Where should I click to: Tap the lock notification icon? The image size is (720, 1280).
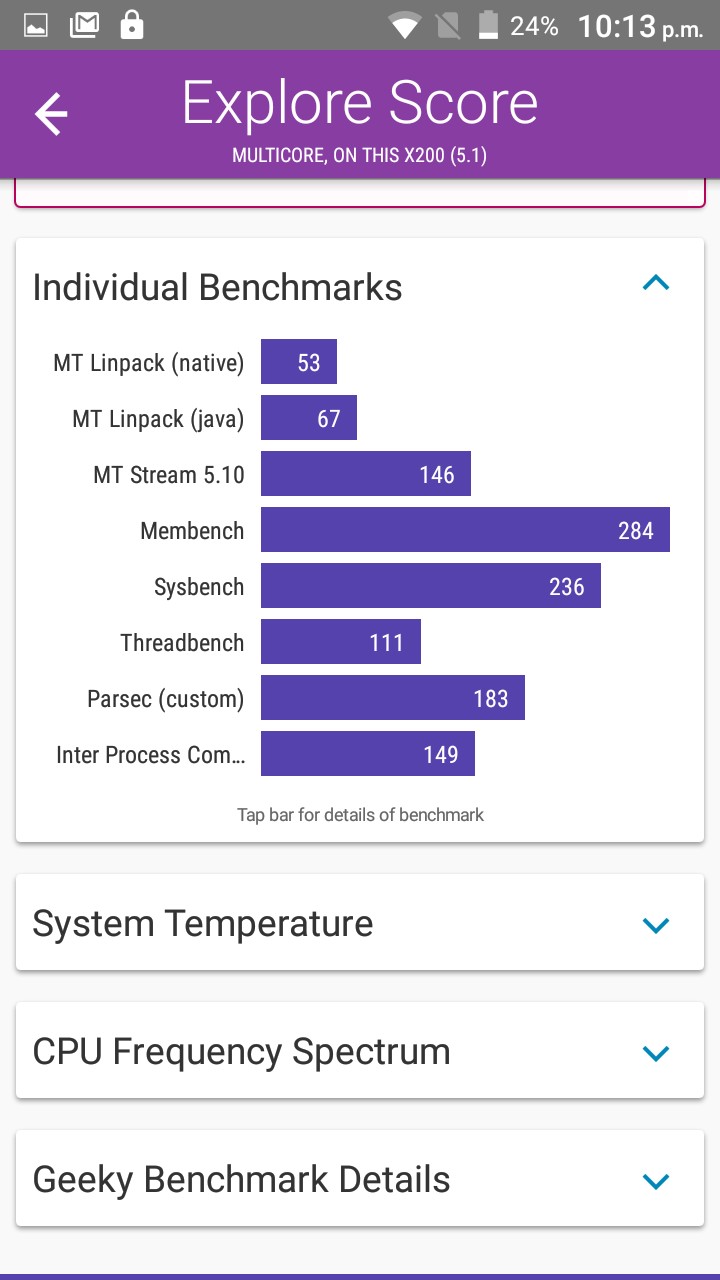[x=131, y=25]
